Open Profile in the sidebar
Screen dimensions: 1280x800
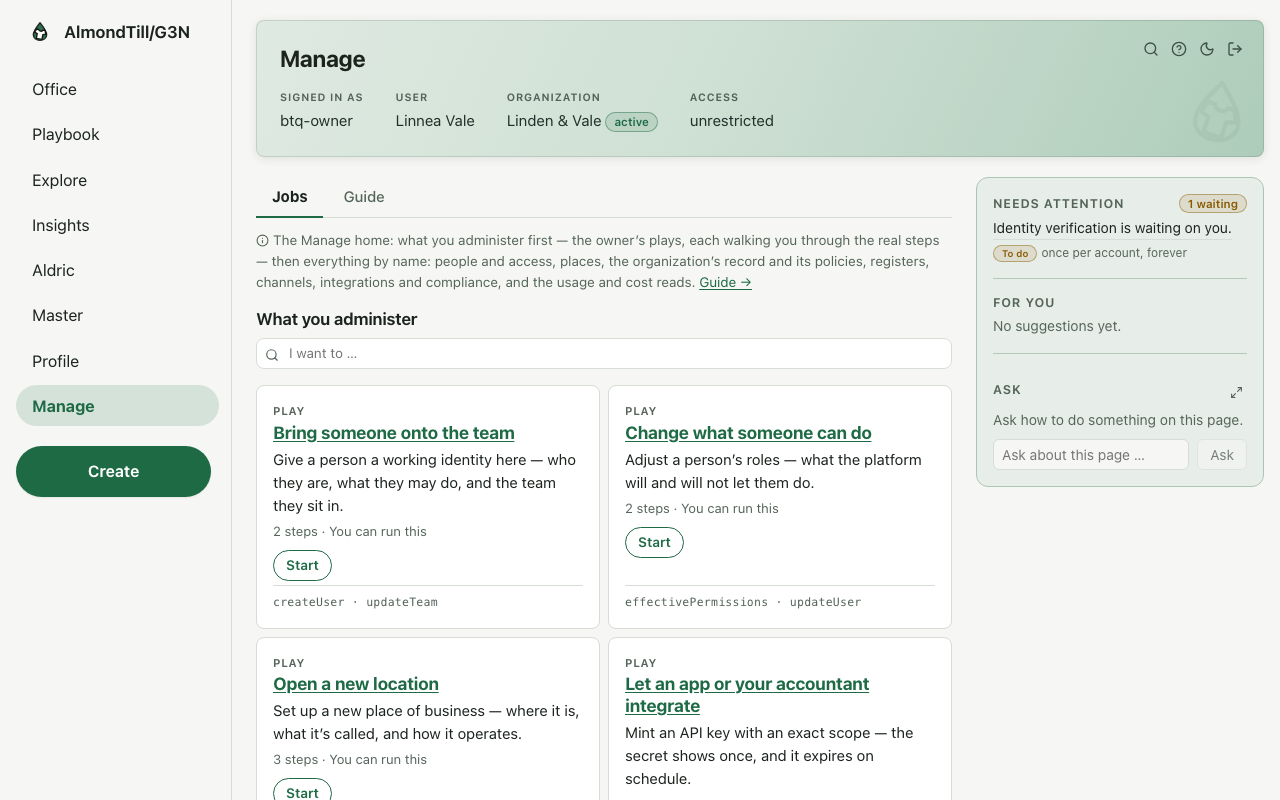117,361
